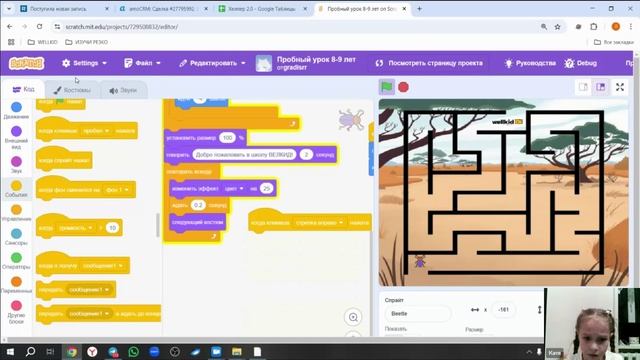
Task: Switch to the amoCRM browser tab
Action: [163, 9]
